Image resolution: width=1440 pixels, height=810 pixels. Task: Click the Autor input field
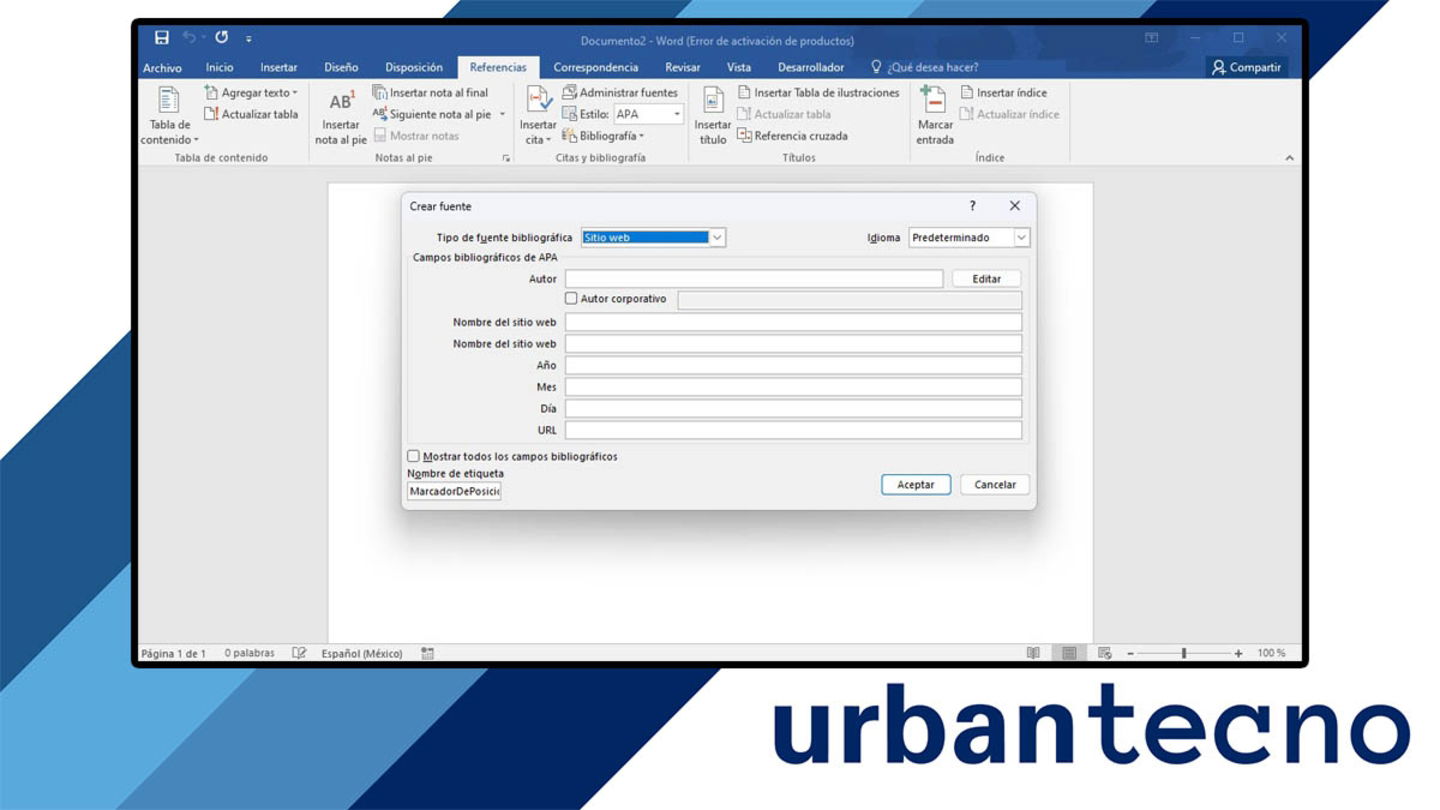pos(754,279)
